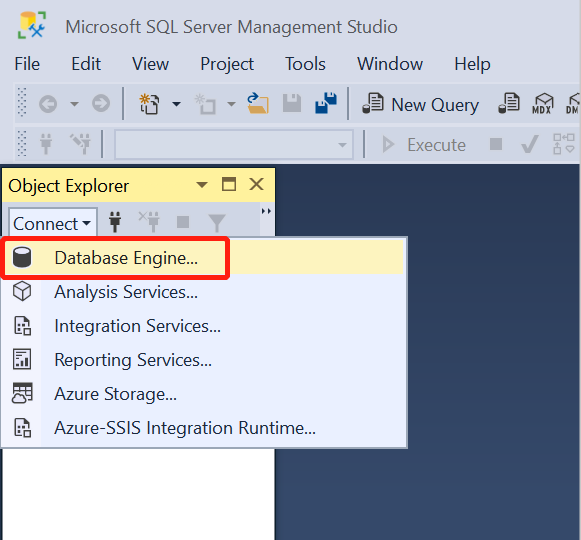The width and height of the screenshot is (581, 540).
Task: Click the Database Engine Query icon
Action: (509, 103)
